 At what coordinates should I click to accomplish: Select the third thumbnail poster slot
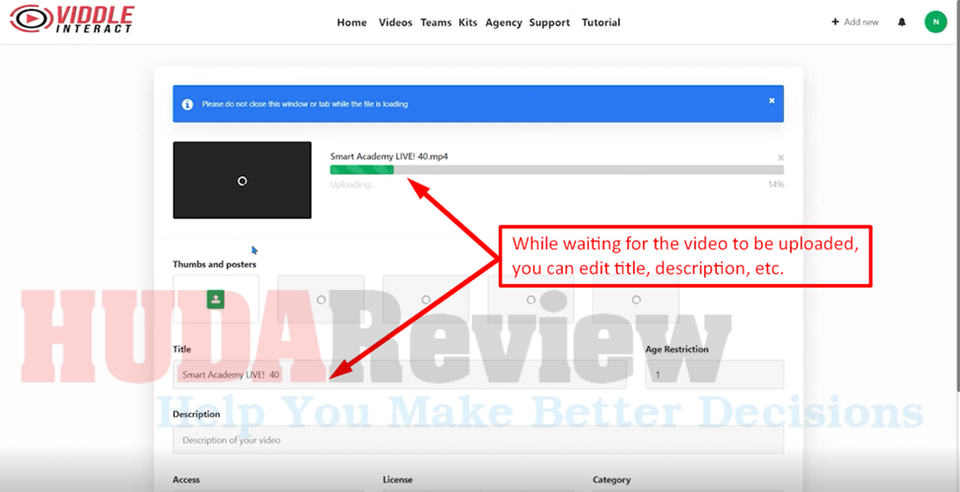426,299
